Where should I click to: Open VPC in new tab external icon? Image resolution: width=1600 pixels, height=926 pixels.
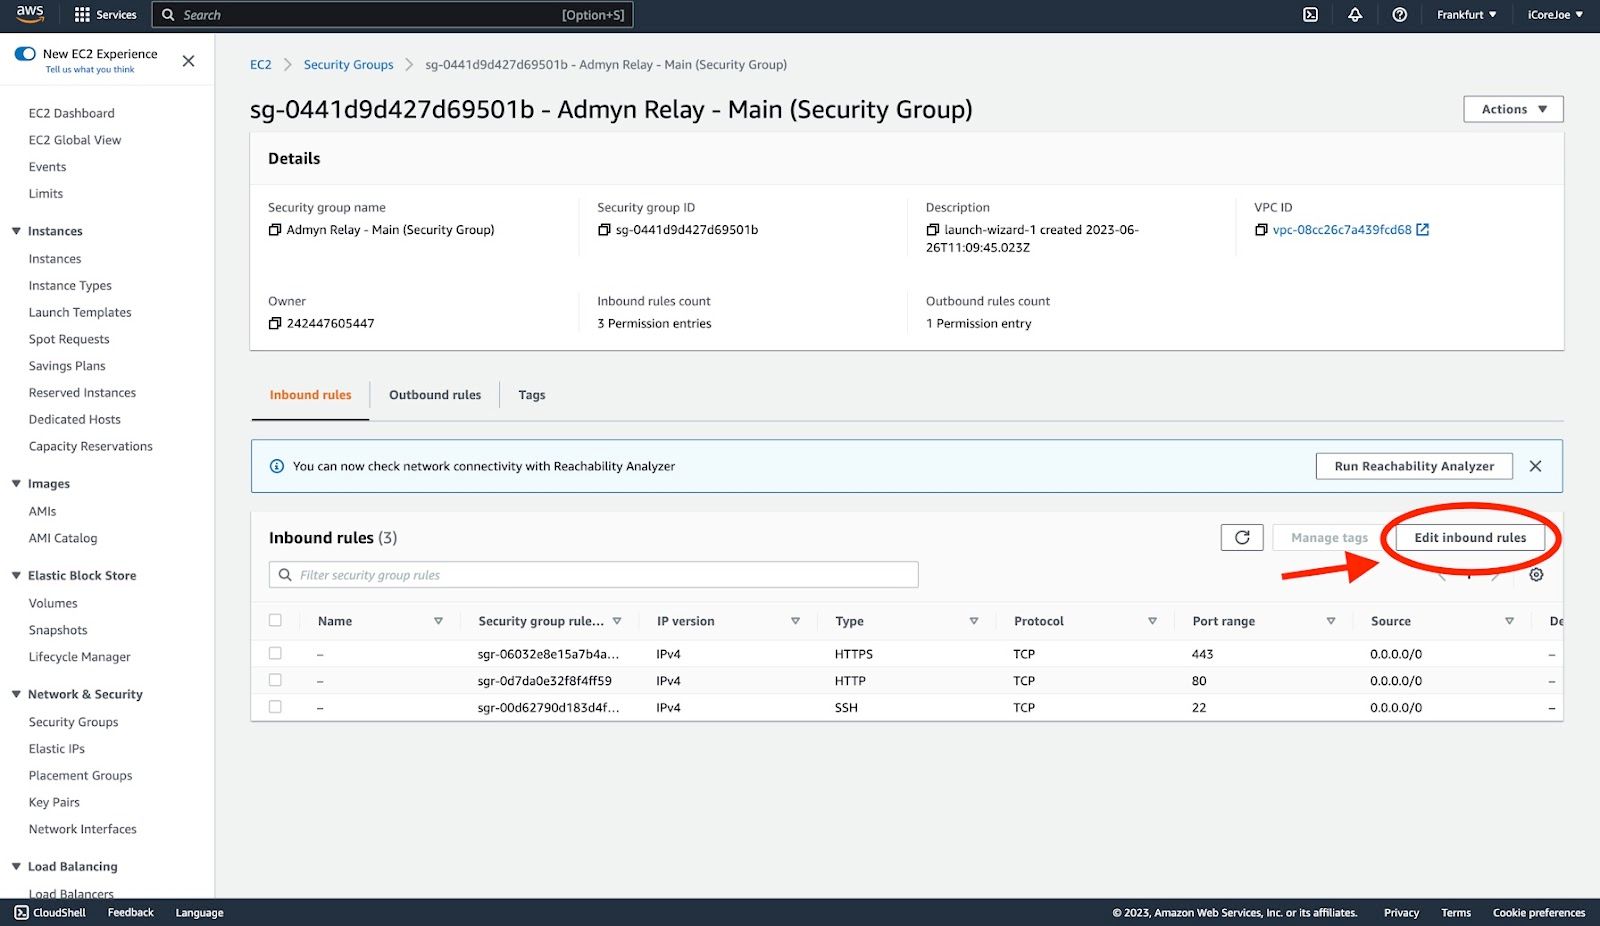click(1423, 230)
